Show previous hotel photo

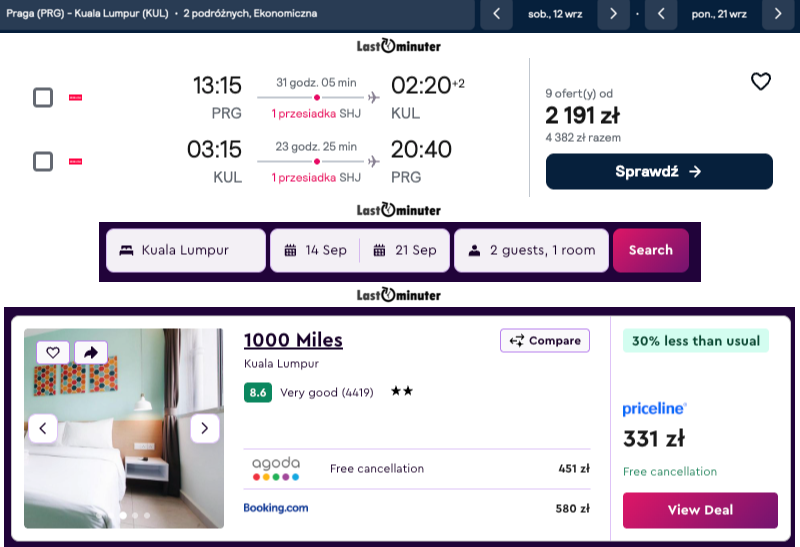click(43, 428)
